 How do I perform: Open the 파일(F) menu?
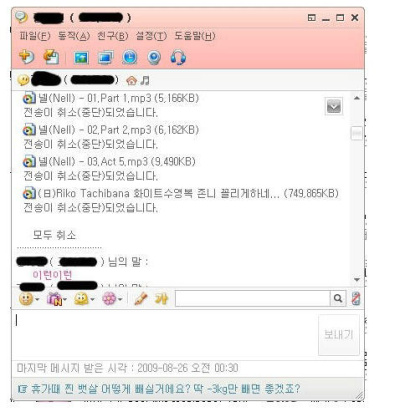point(35,36)
